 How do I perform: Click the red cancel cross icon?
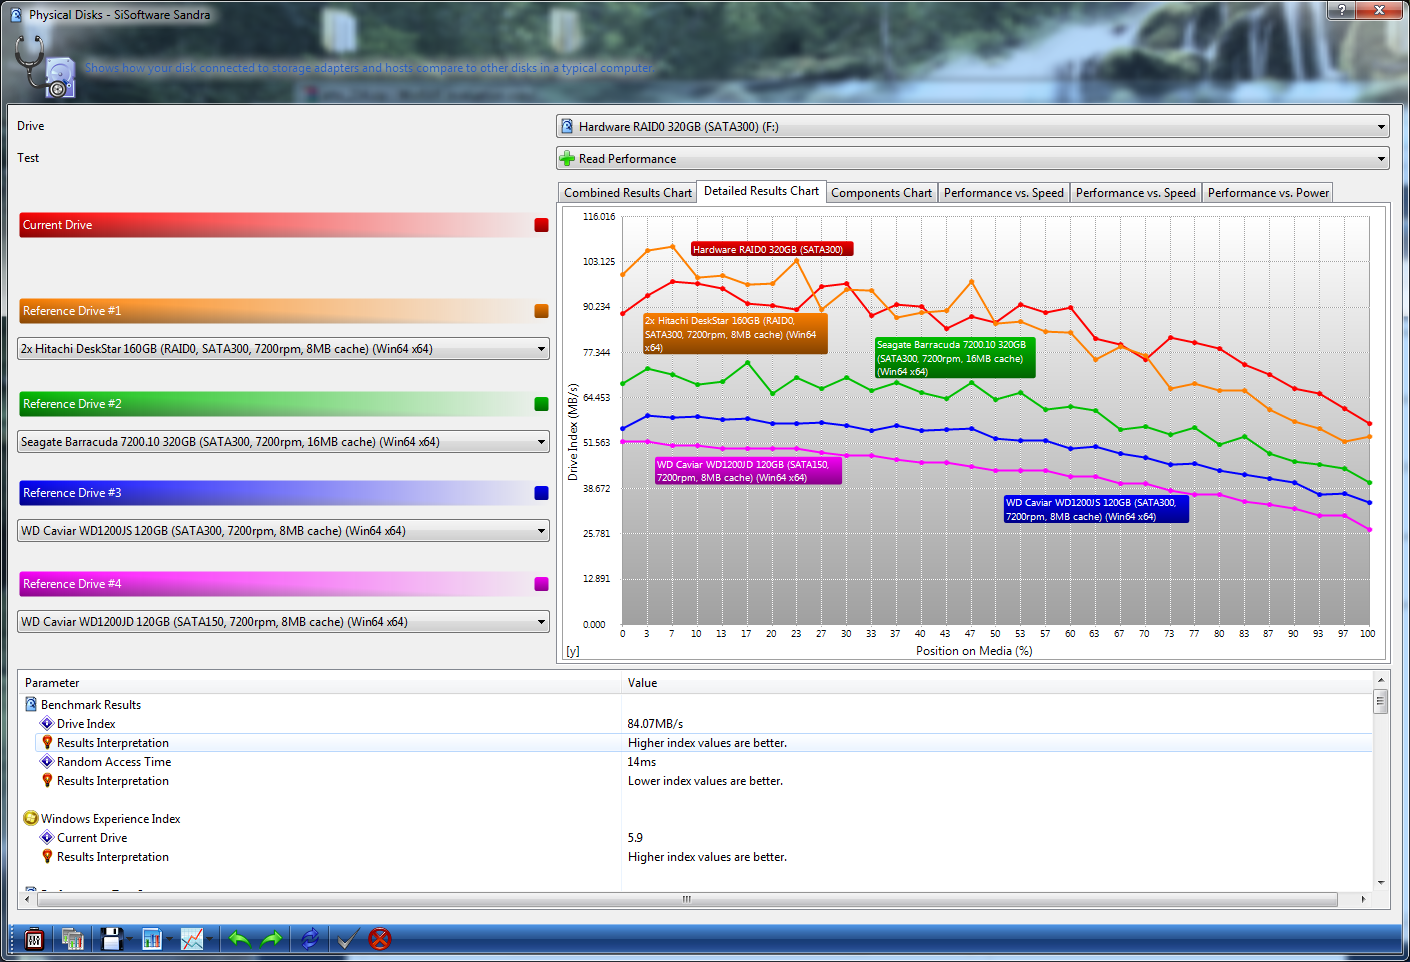380,939
